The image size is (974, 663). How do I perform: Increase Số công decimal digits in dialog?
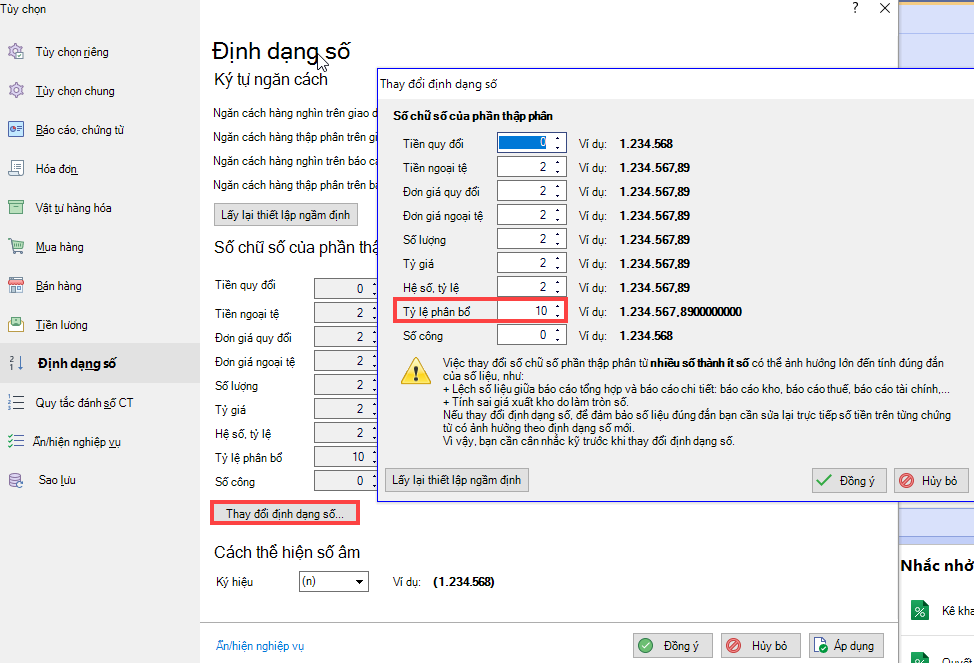pyautogui.click(x=558, y=331)
